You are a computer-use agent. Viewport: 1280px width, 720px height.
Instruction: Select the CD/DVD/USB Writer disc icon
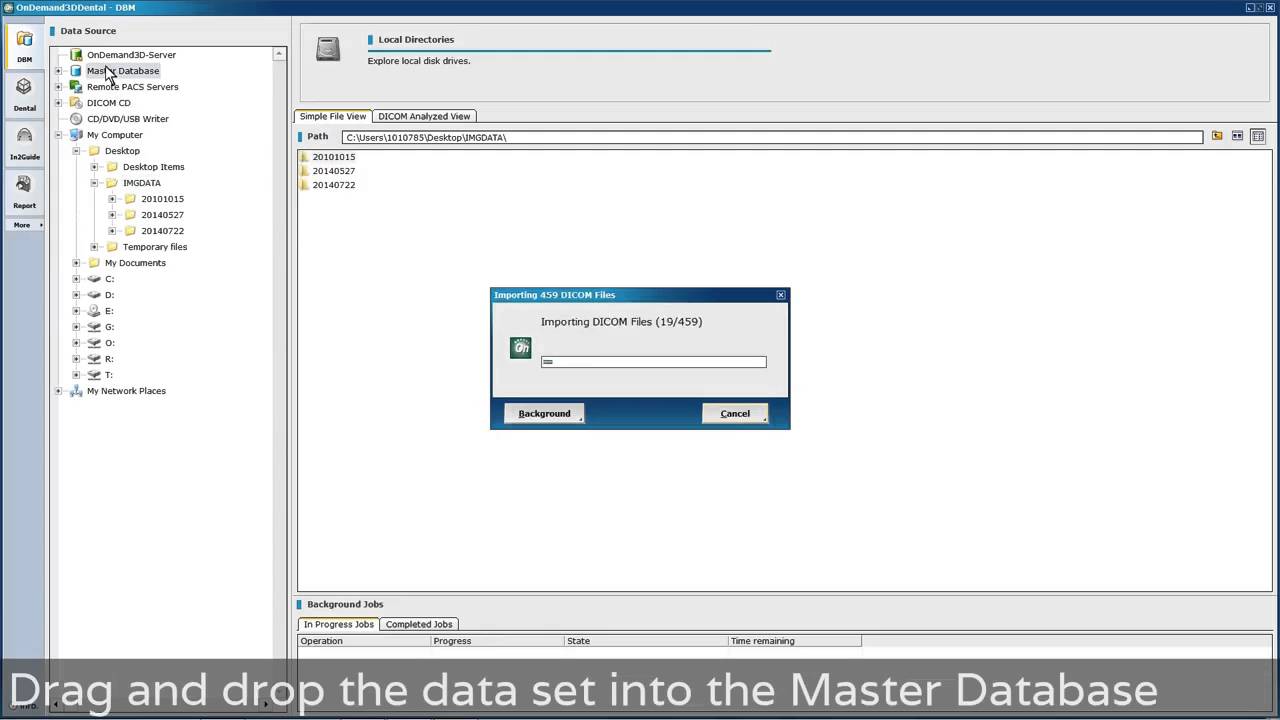click(x=76, y=119)
